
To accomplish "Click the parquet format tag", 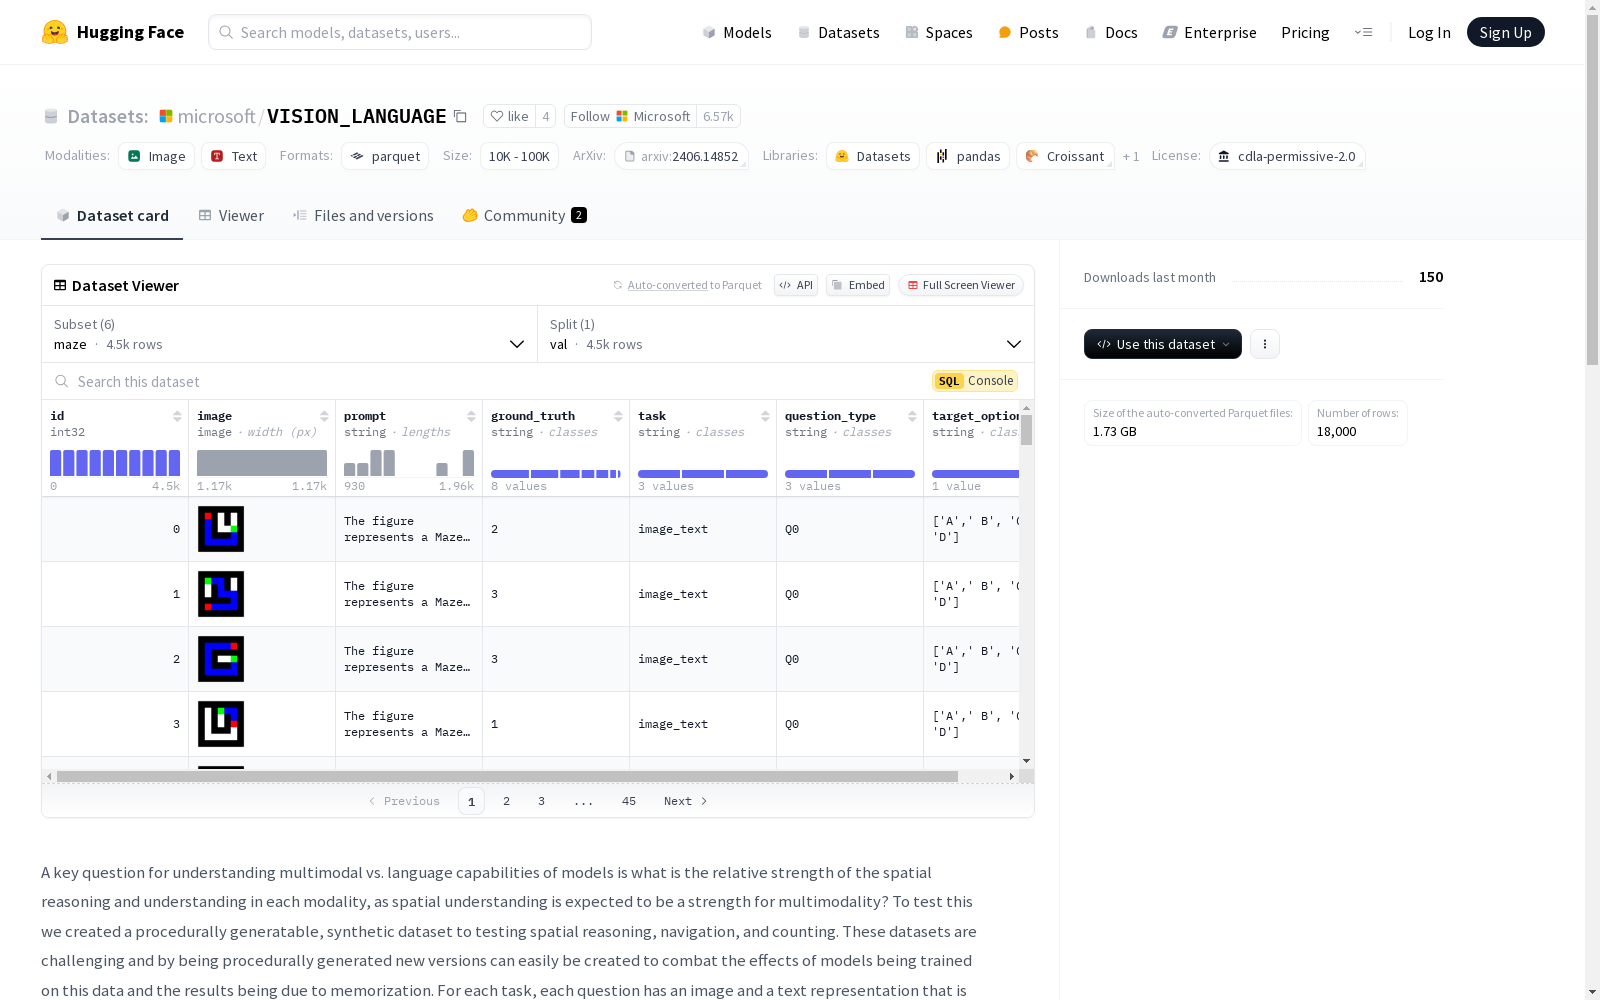I will coord(385,156).
